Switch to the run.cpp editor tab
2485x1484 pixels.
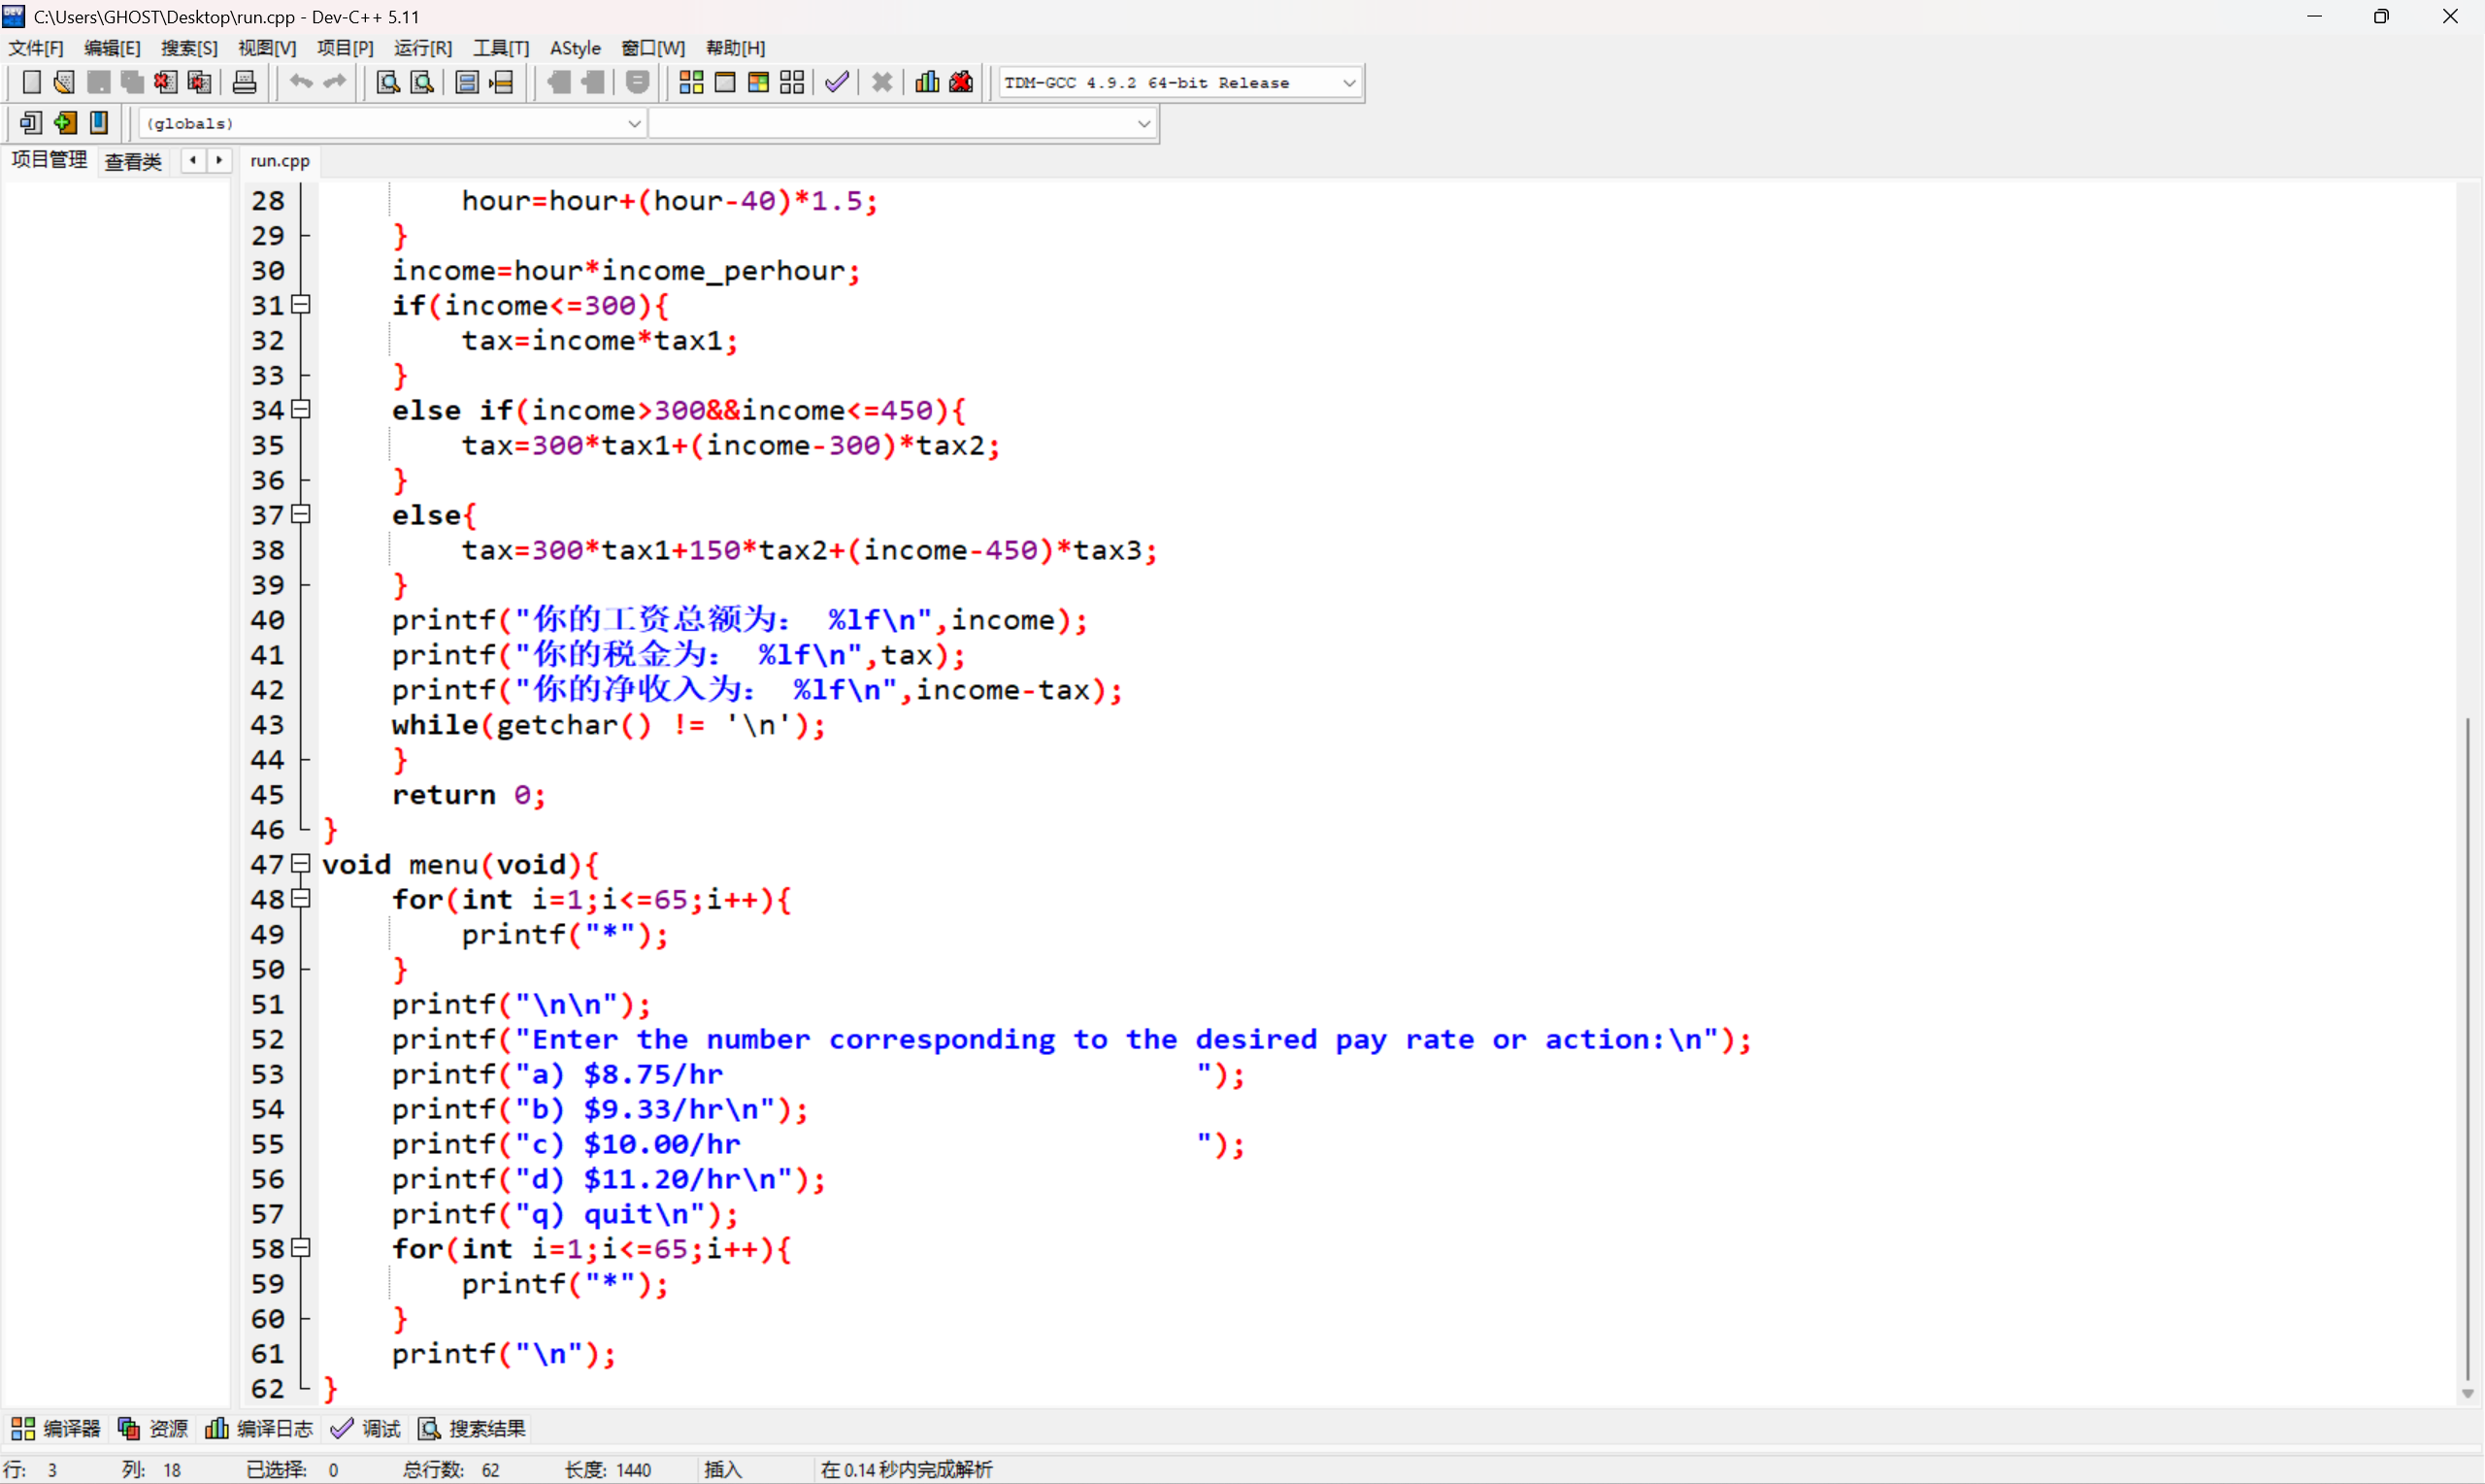click(280, 161)
